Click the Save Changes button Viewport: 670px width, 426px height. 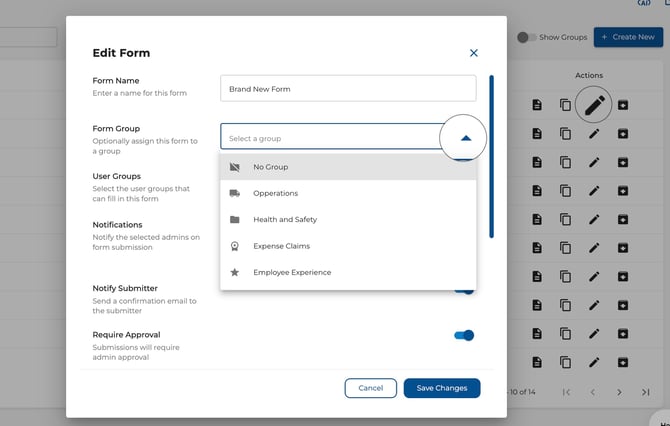[x=442, y=388]
